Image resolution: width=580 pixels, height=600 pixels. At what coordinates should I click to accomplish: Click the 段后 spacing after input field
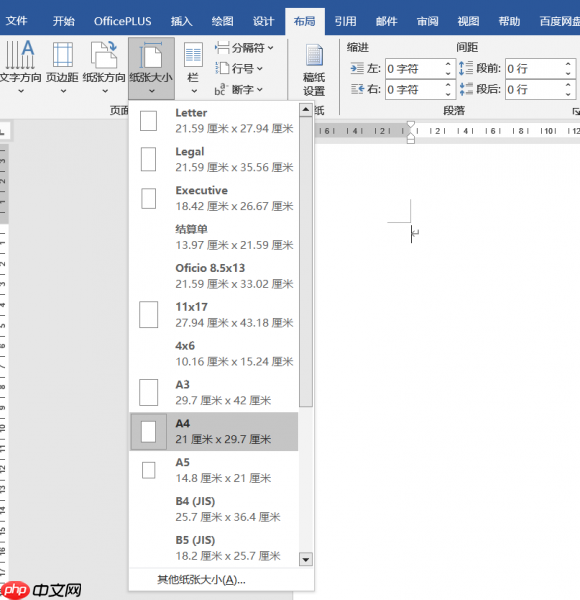click(x=534, y=90)
